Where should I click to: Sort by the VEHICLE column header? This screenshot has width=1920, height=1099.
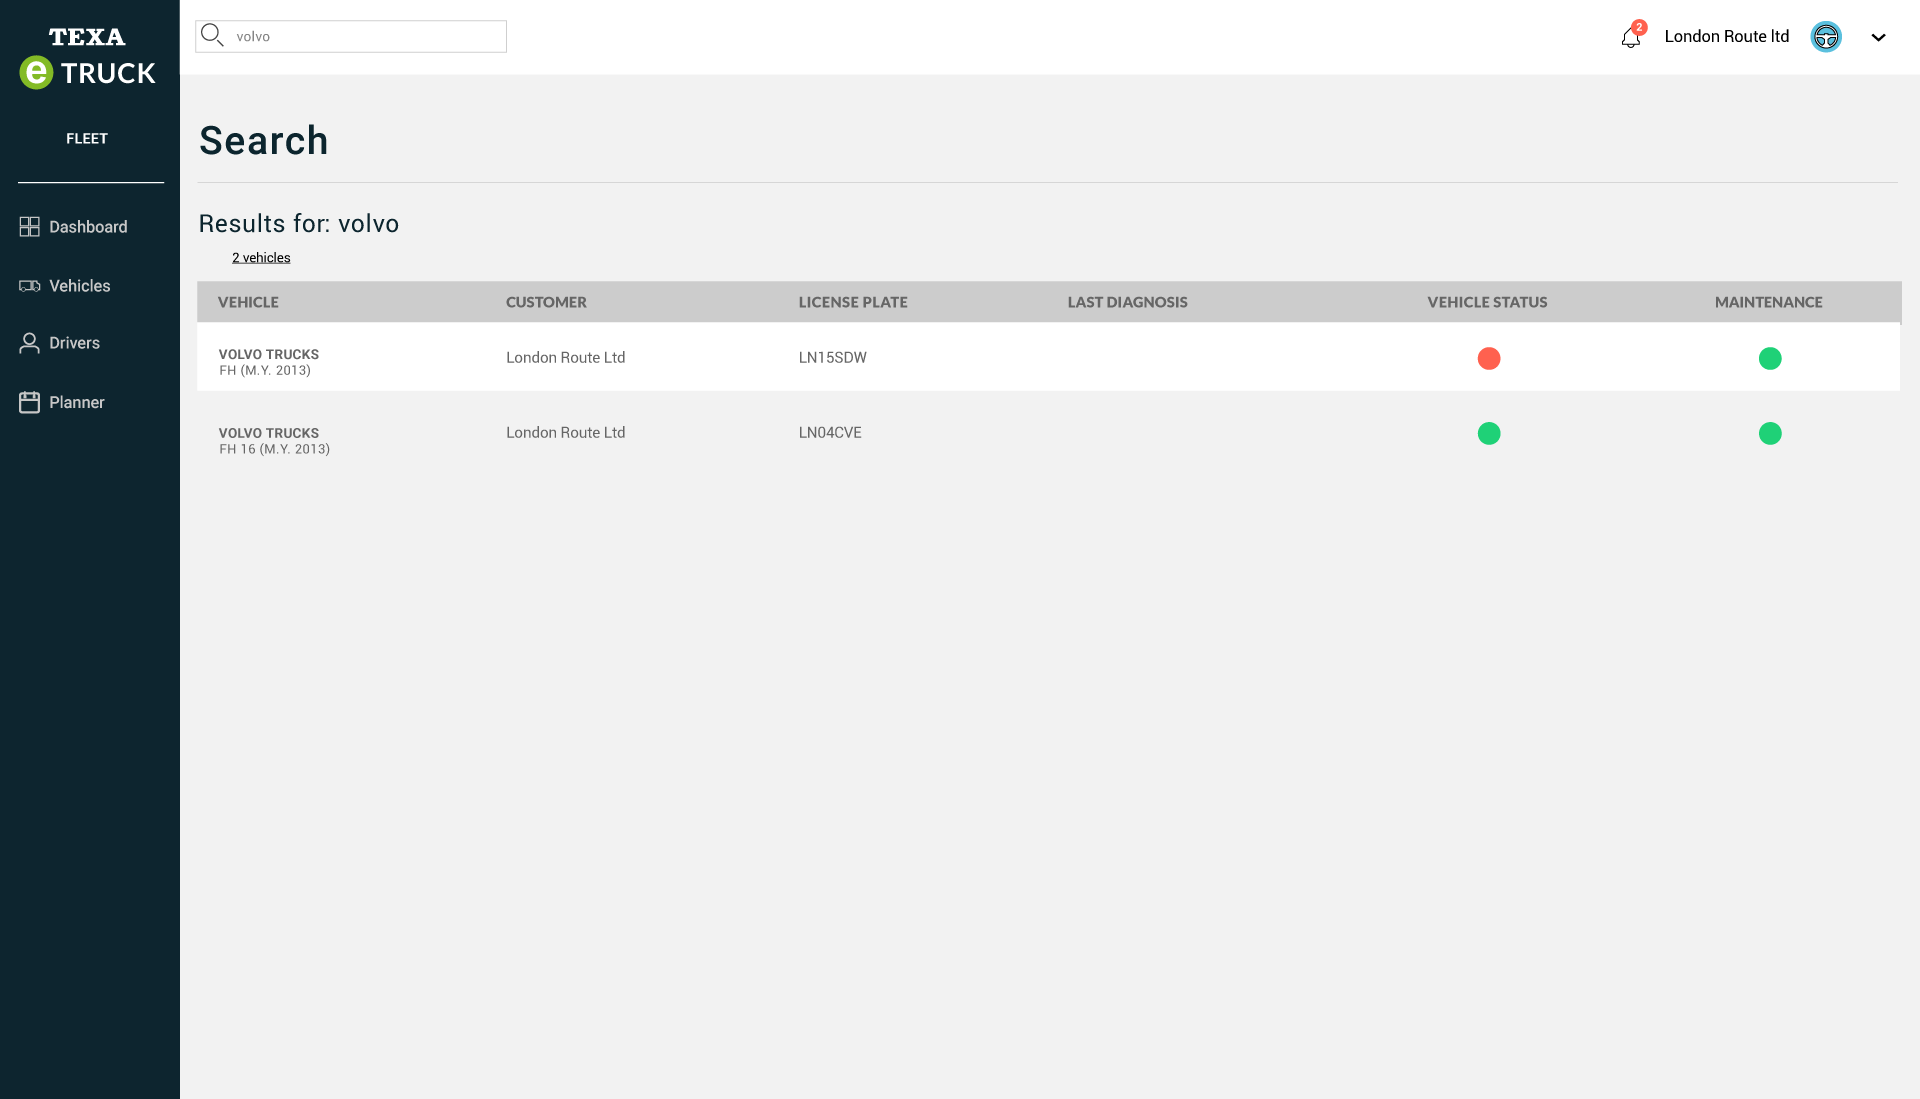click(x=248, y=302)
